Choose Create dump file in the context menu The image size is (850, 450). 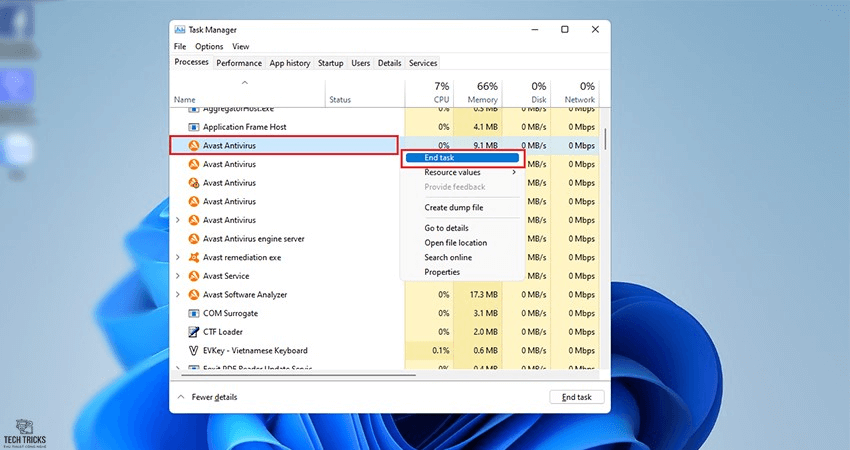pyautogui.click(x=454, y=207)
